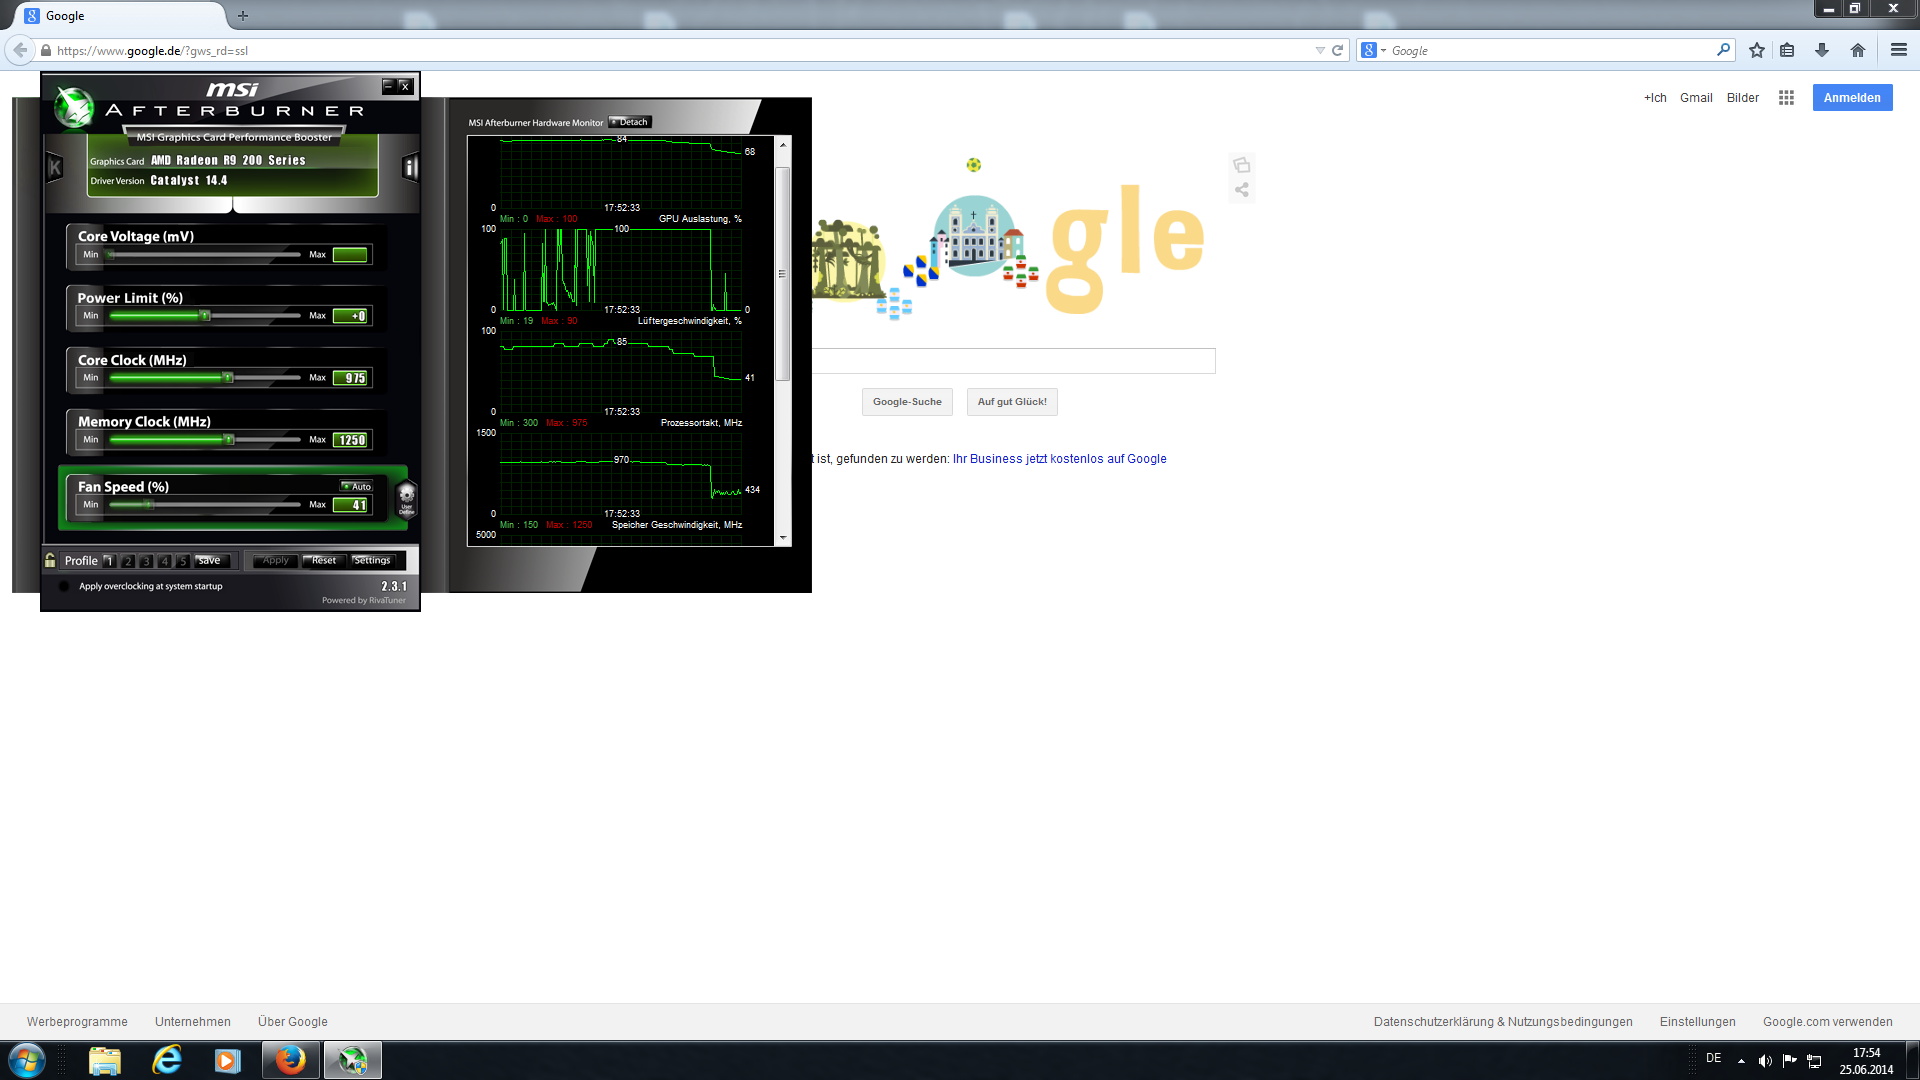Viewport: 1920px width, 1080px height.
Task: Toggle the profile lock padlock icon
Action: click(x=50, y=560)
